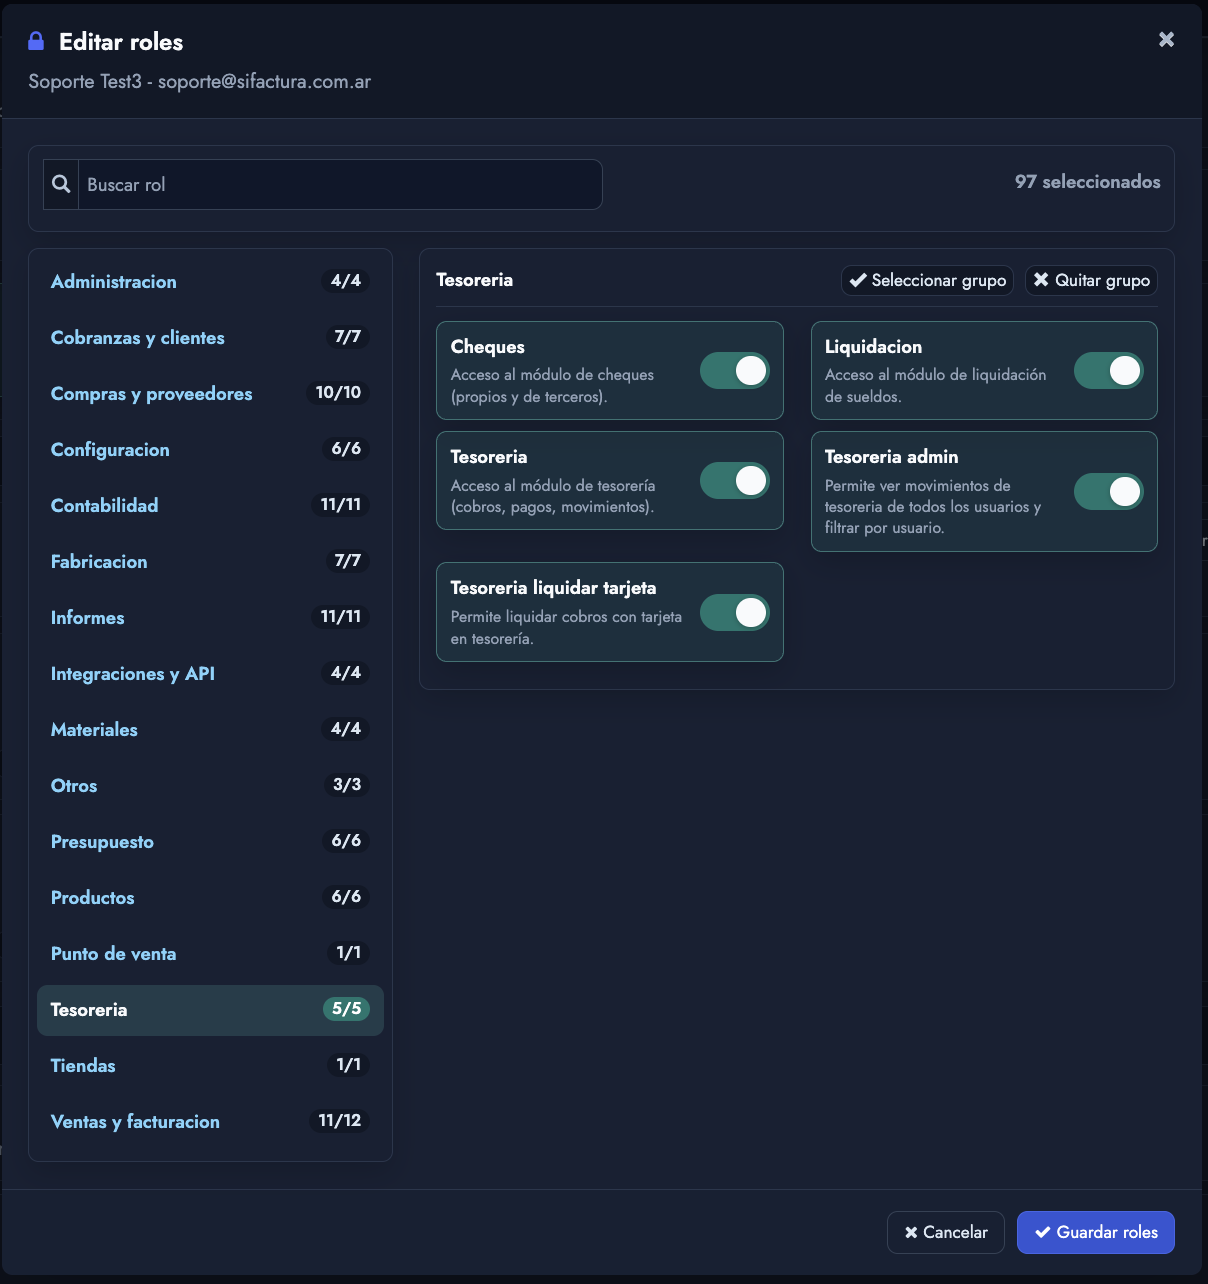Select the Otros category
Image resolution: width=1208 pixels, height=1284 pixels.
210,785
